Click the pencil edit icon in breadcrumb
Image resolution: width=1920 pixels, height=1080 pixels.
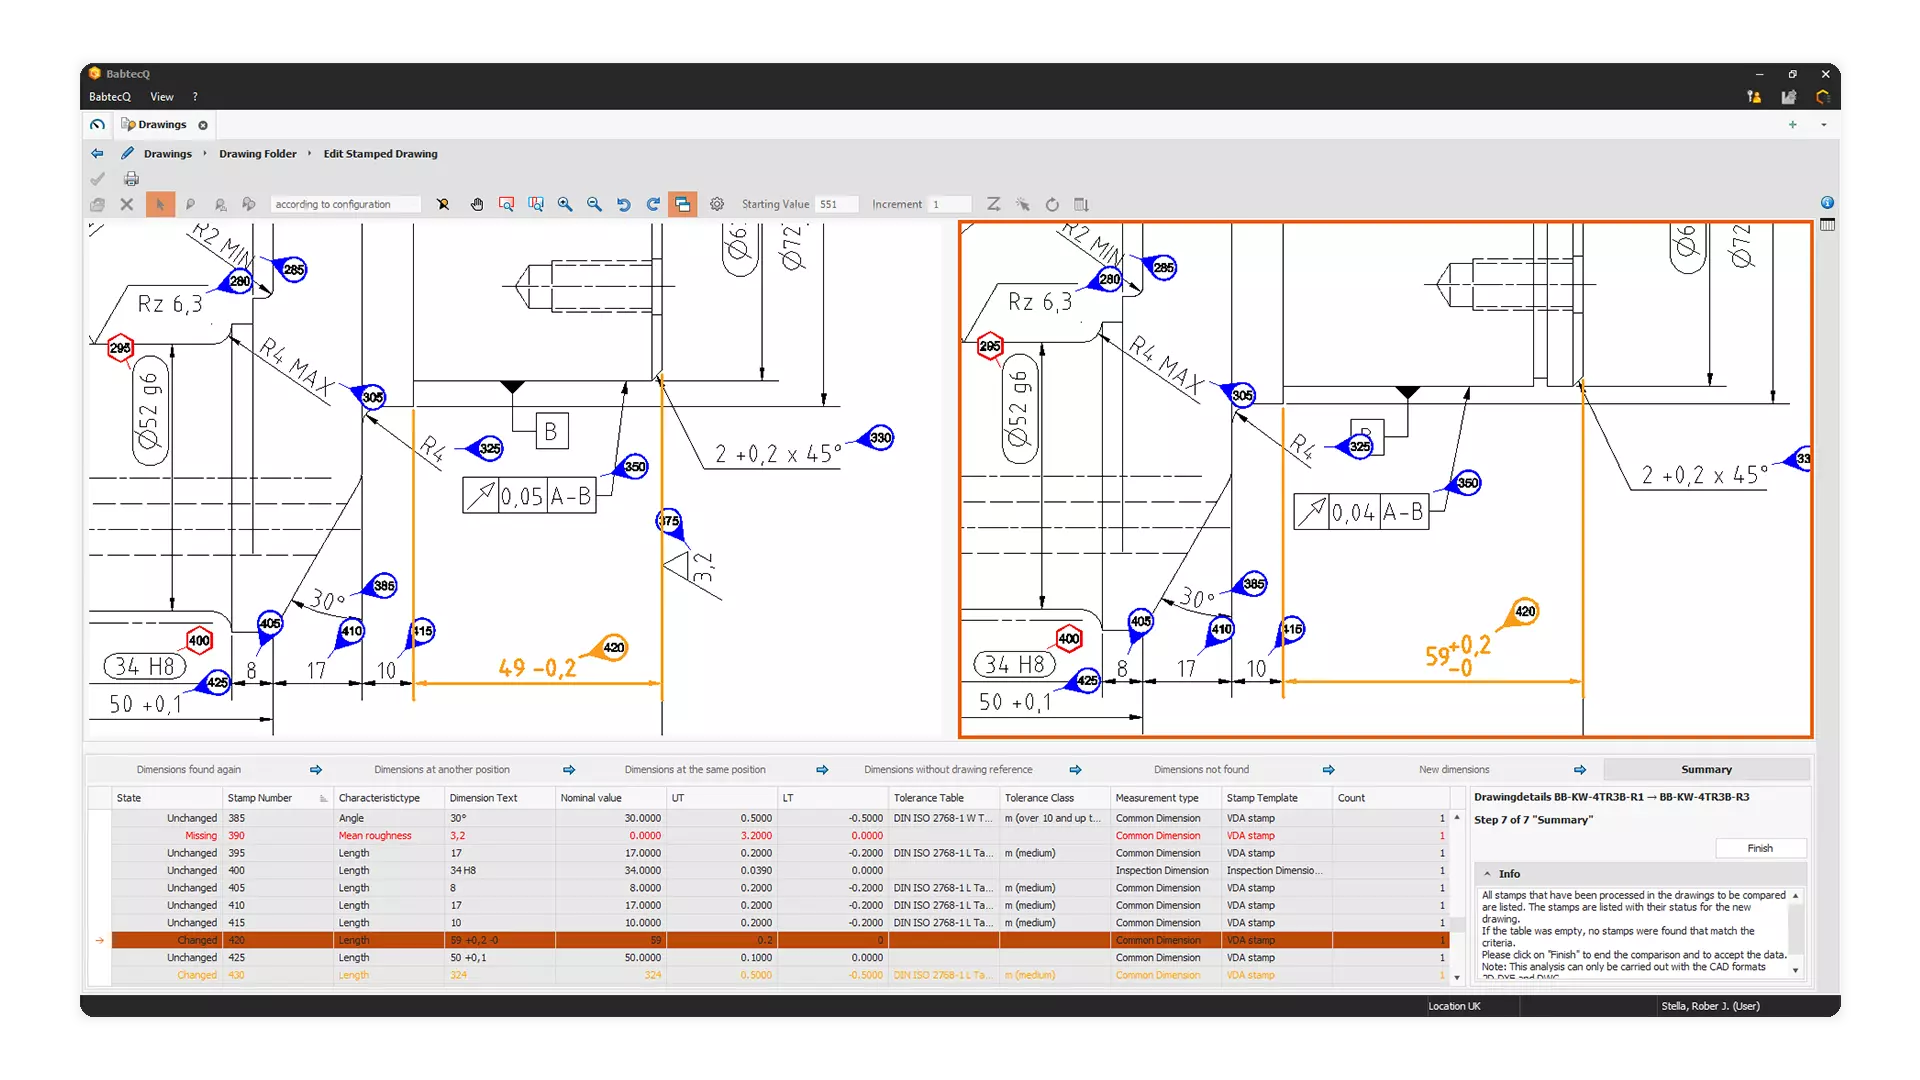[x=127, y=154]
